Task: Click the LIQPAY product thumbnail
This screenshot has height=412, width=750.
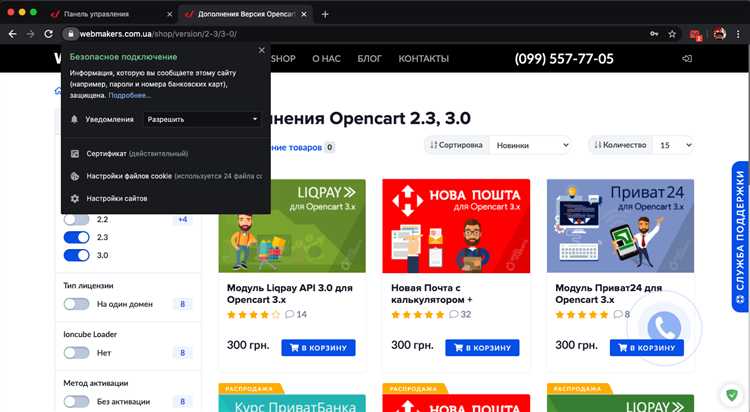Action: (x=292, y=226)
